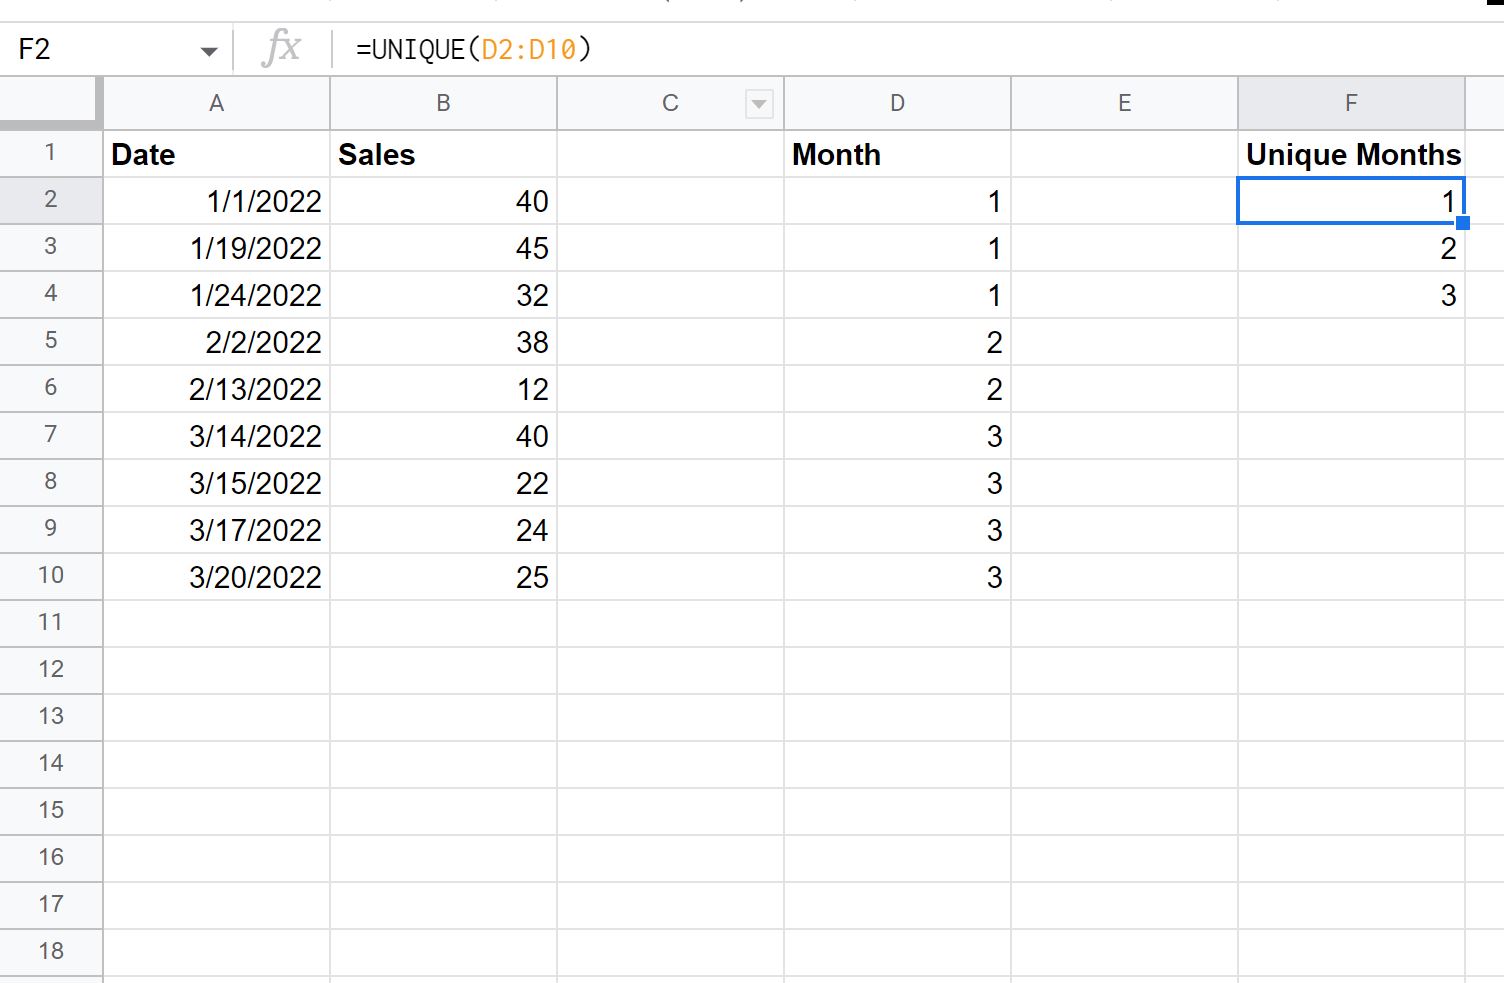Select column A header
Viewport: 1504px width, 983px height.
[216, 103]
